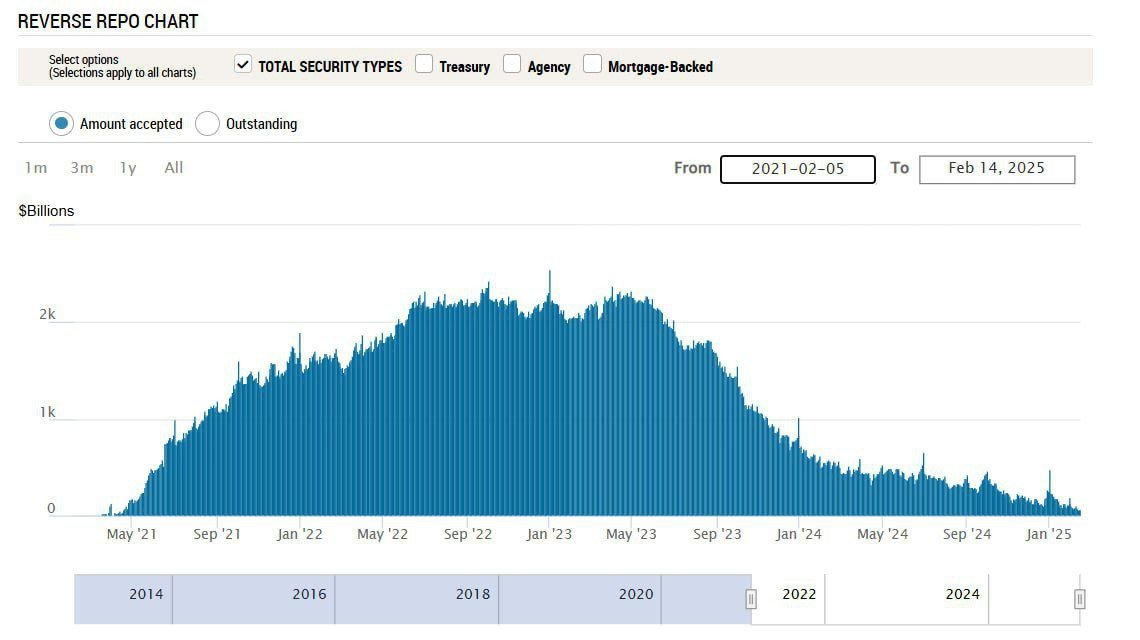Viewport: 1140px width, 640px height.
Task: Switch to the Outstanding radio option
Action: pyautogui.click(x=207, y=123)
